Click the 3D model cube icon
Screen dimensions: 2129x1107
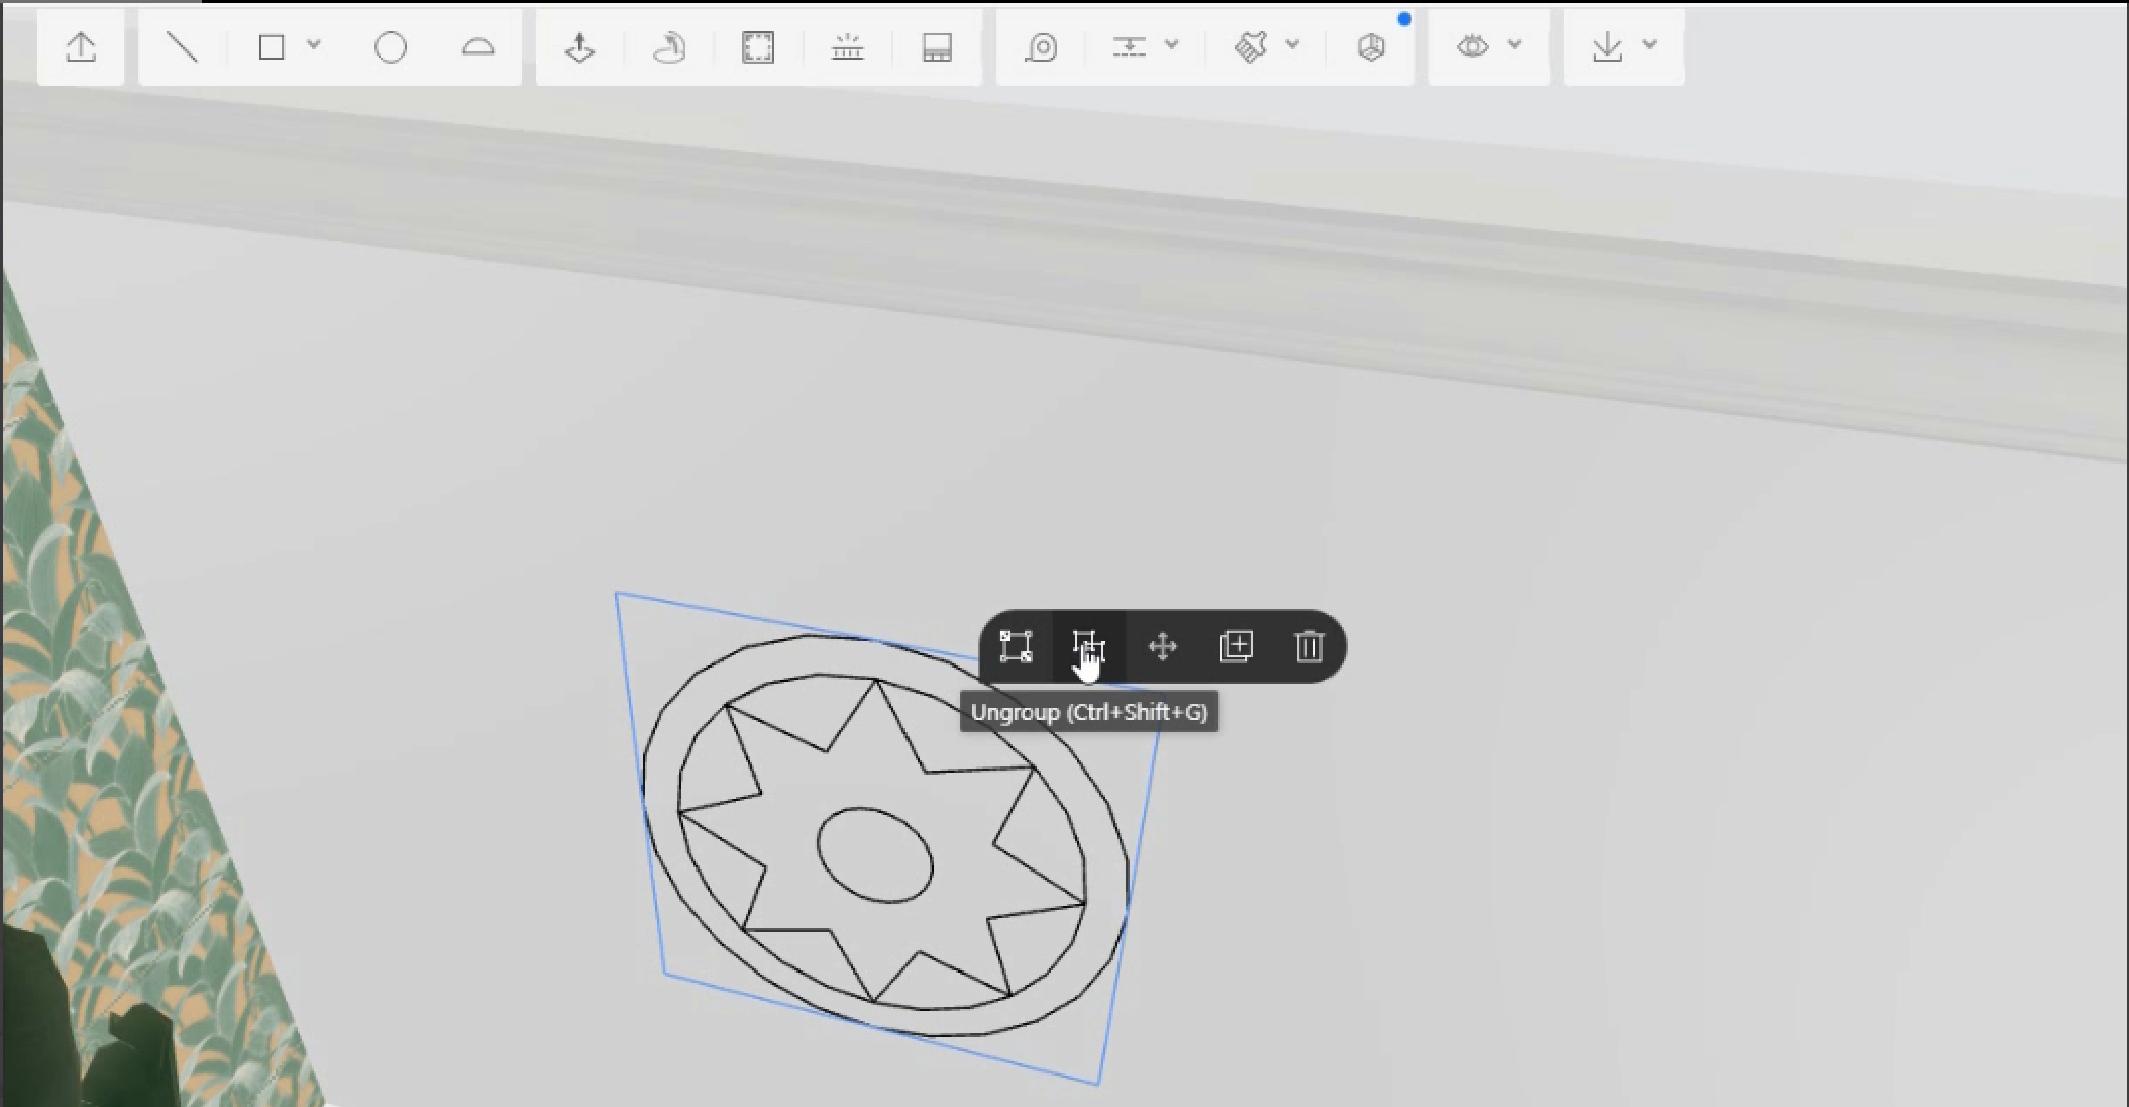tap(1371, 47)
